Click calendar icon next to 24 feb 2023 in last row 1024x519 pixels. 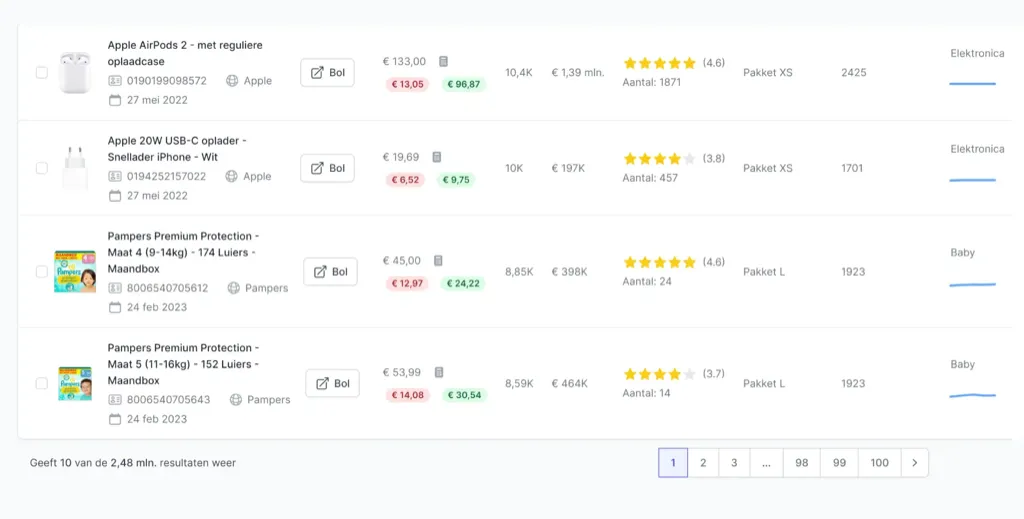(x=115, y=418)
